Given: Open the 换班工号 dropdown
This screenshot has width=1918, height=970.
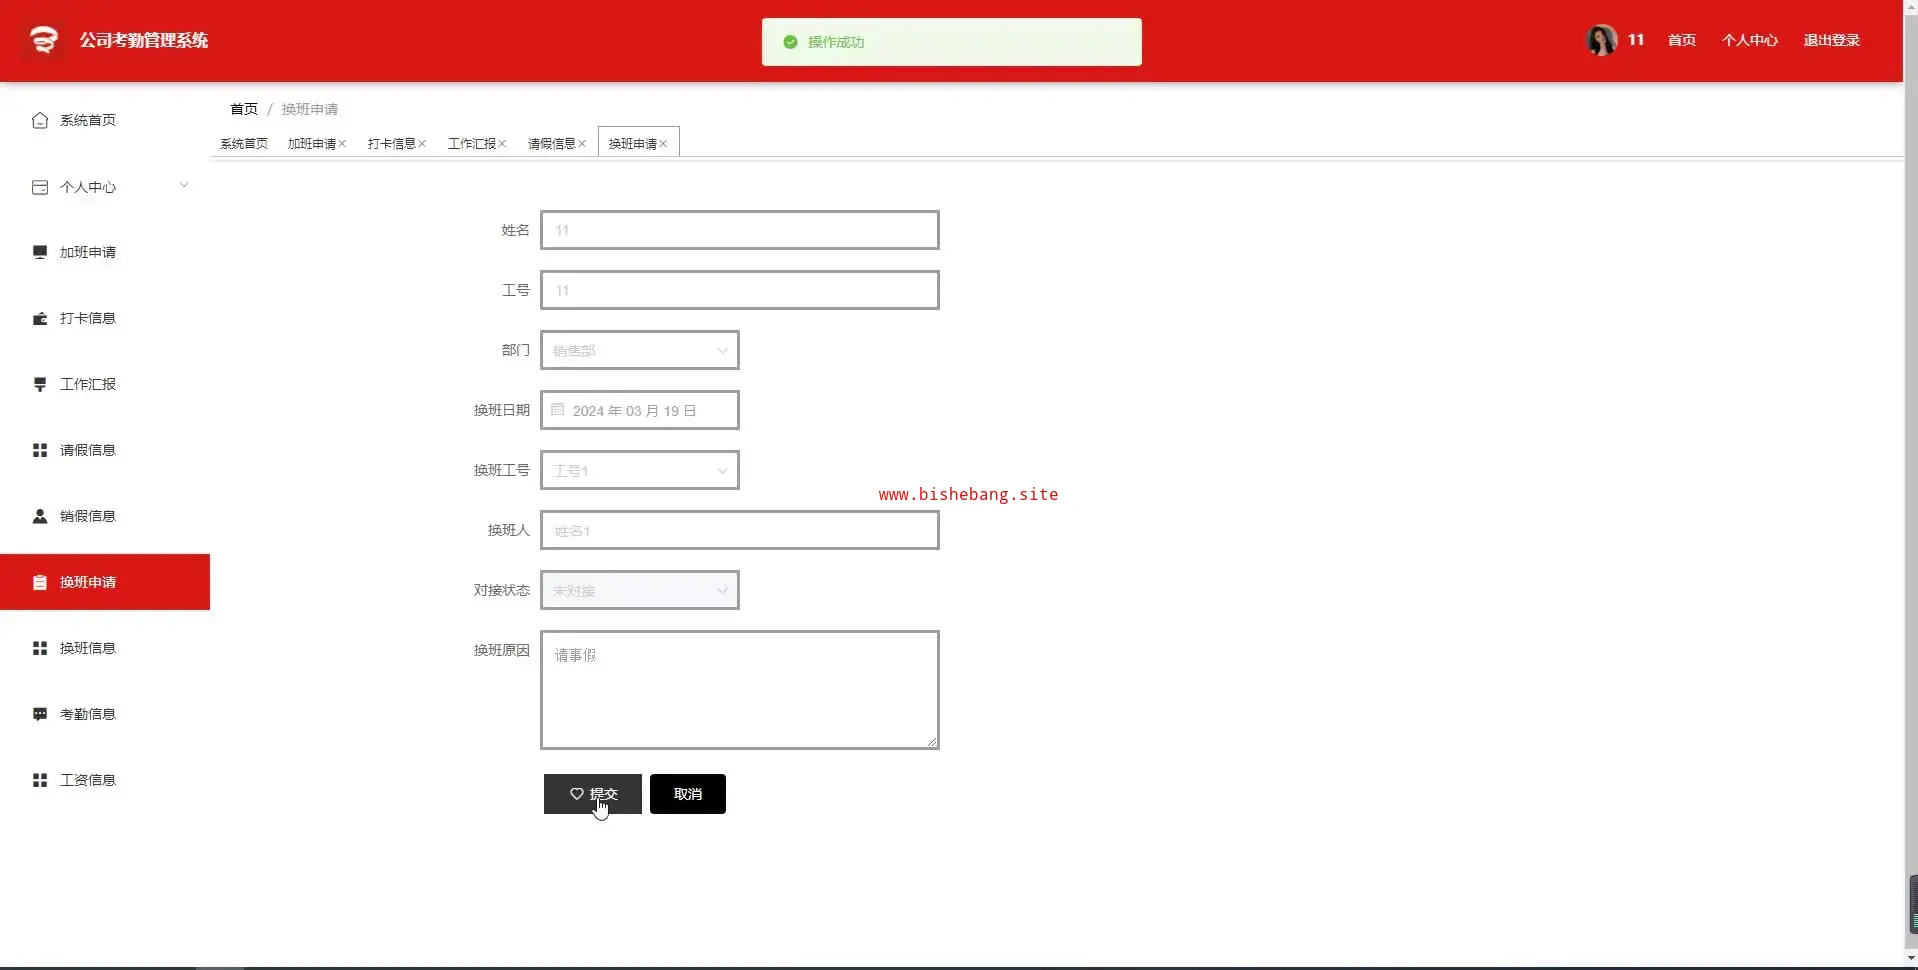Looking at the screenshot, I should [x=640, y=470].
